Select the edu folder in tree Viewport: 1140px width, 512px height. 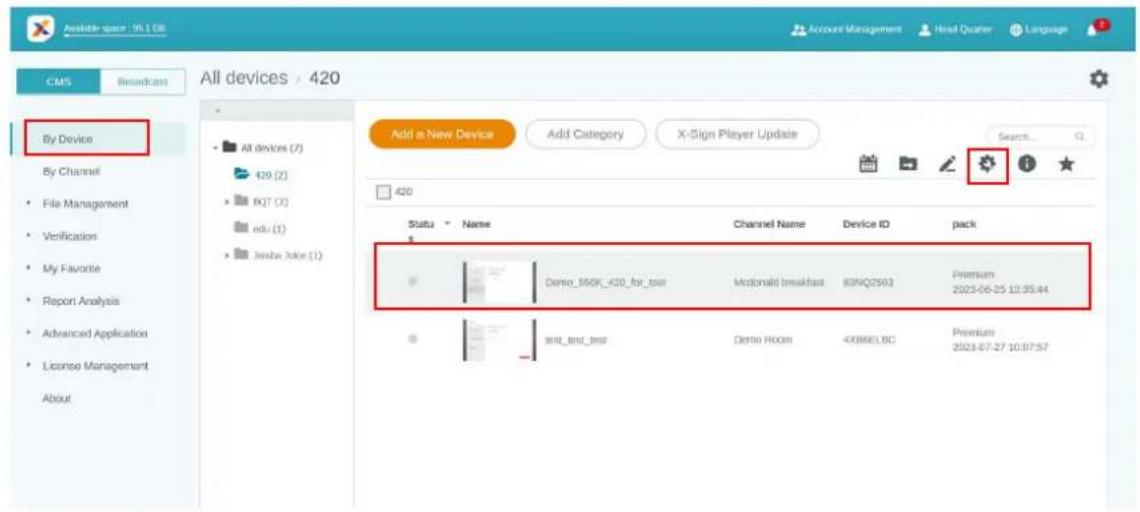coord(258,228)
